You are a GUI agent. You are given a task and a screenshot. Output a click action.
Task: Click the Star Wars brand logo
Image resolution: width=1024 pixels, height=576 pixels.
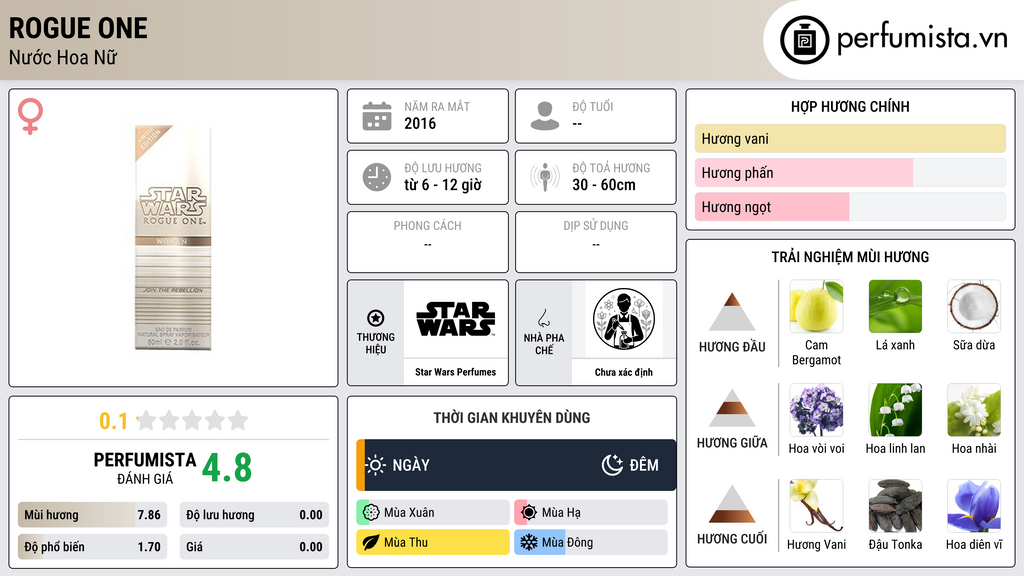coord(456,319)
